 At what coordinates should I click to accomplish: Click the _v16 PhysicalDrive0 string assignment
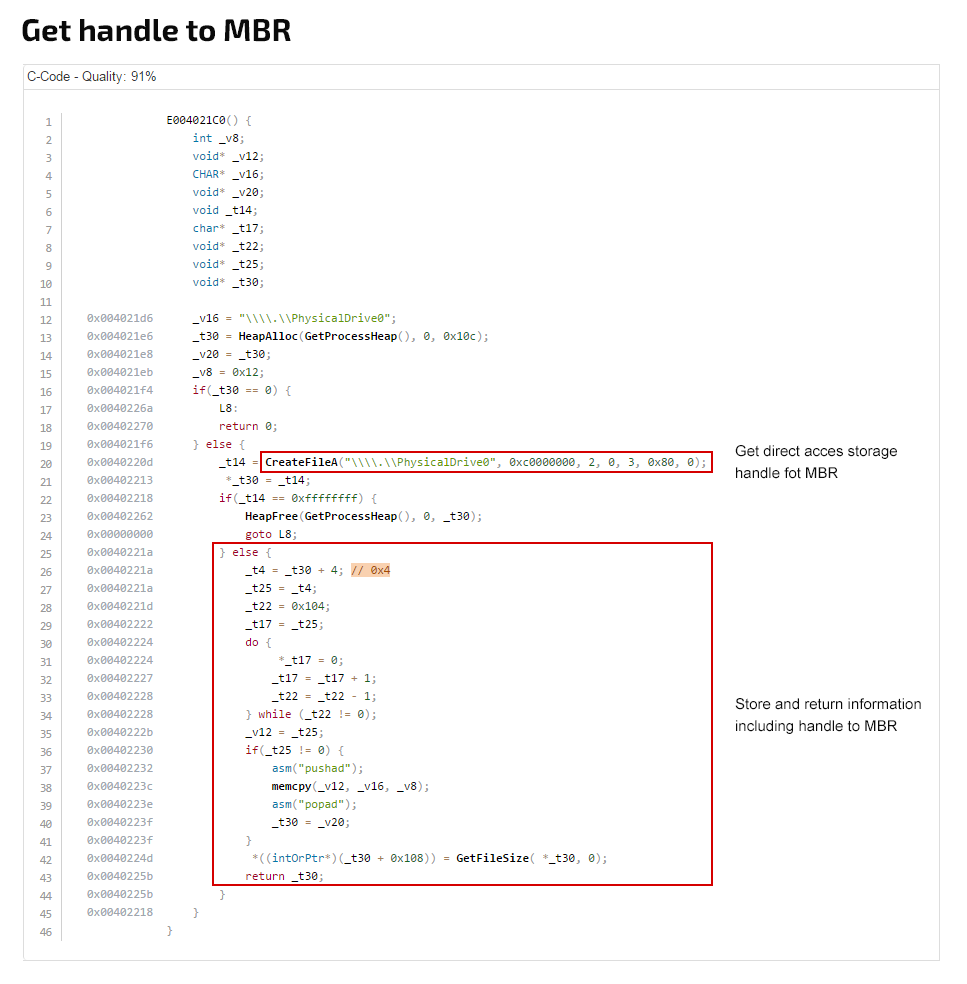pos(294,318)
